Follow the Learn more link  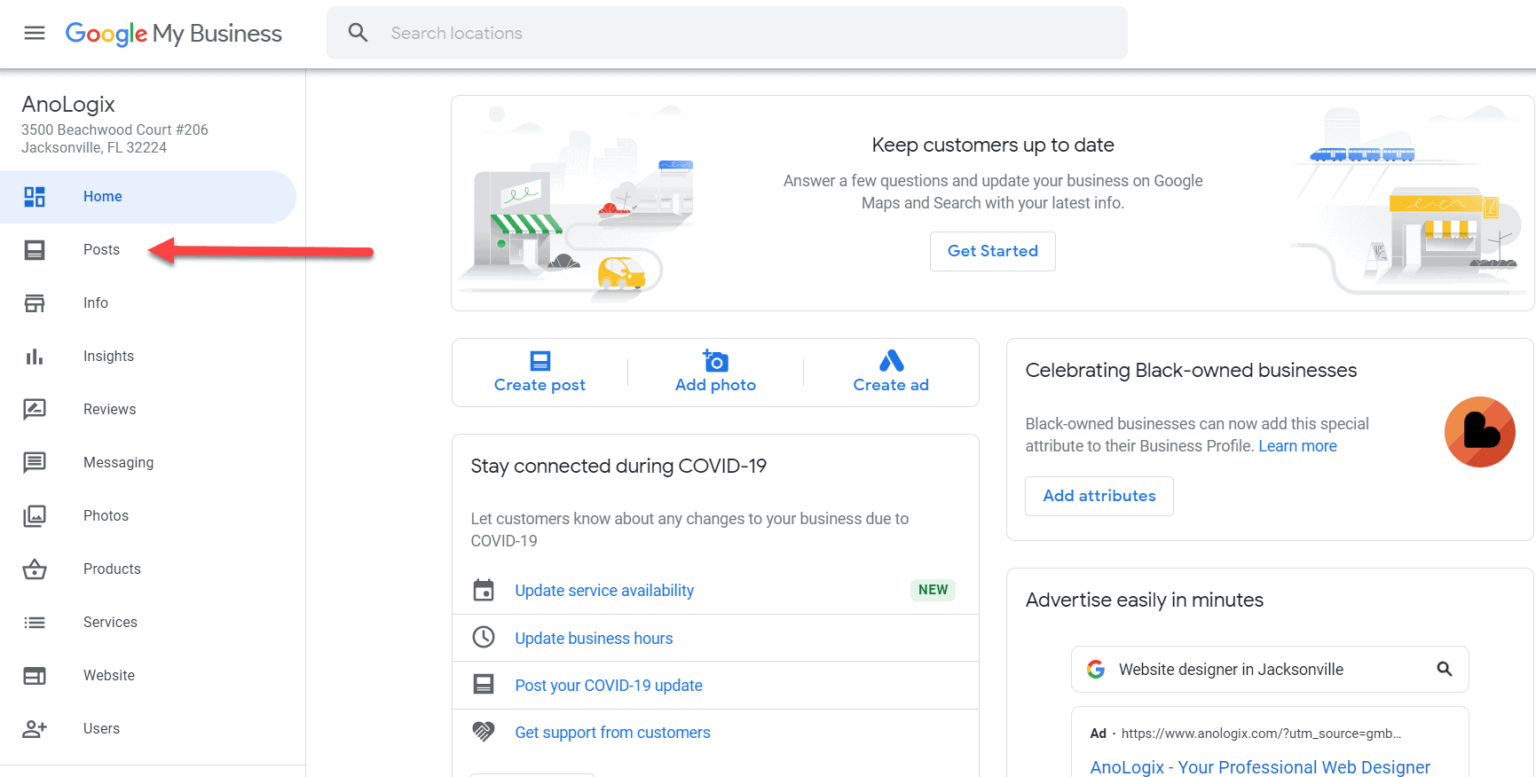point(1297,446)
